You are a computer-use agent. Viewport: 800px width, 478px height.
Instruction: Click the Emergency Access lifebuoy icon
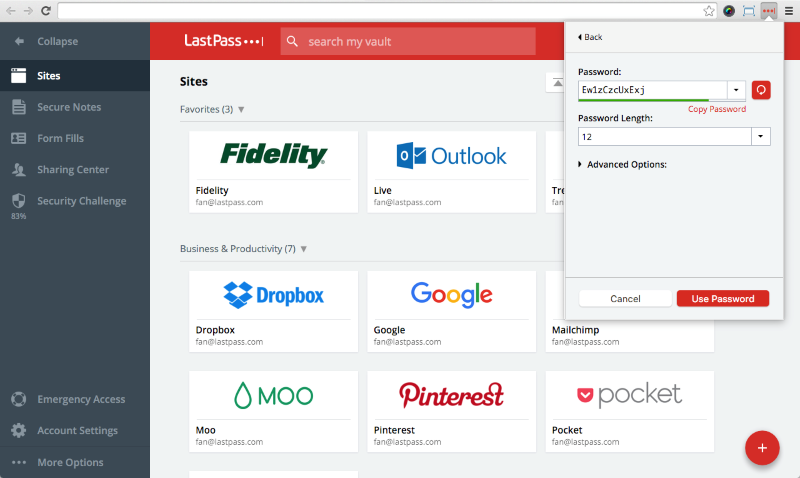pos(19,399)
